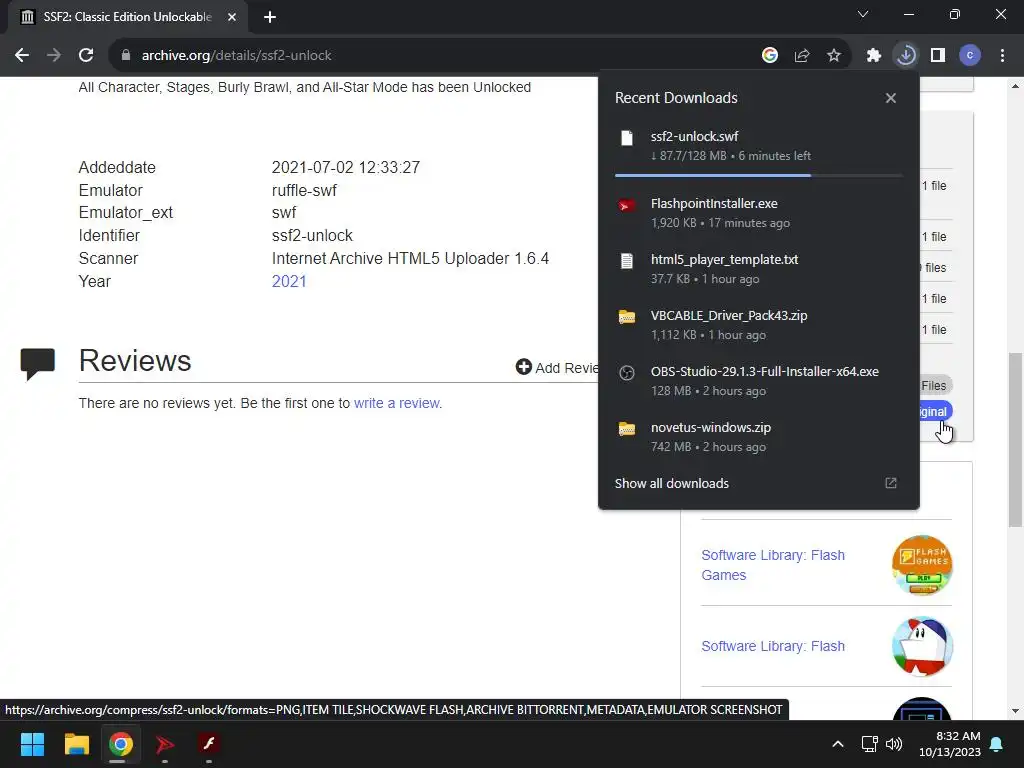Click the novetus zip folder icon
Image resolution: width=1024 pixels, height=768 pixels.
[627, 429]
